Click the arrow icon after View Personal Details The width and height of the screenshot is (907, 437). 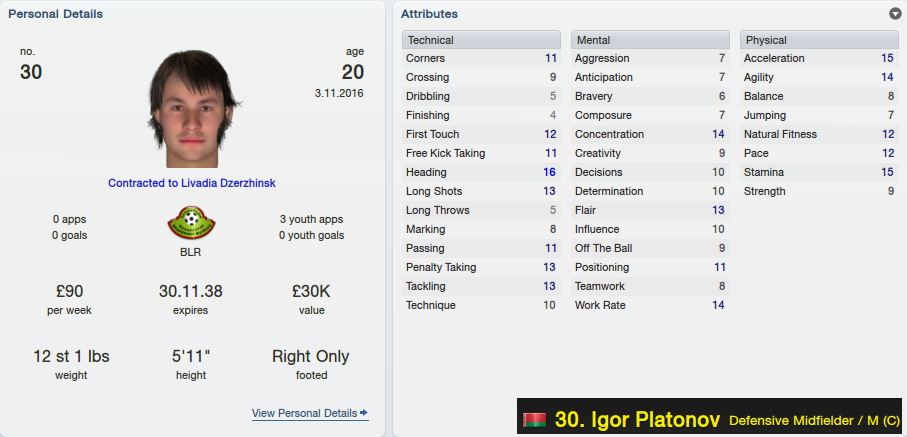[364, 413]
